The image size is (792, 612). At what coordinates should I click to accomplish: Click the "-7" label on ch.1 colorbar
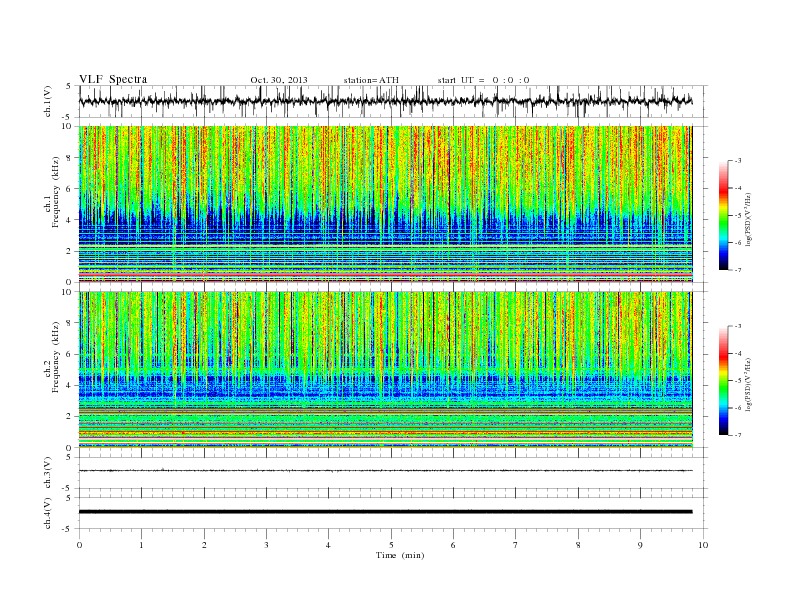coord(738,270)
